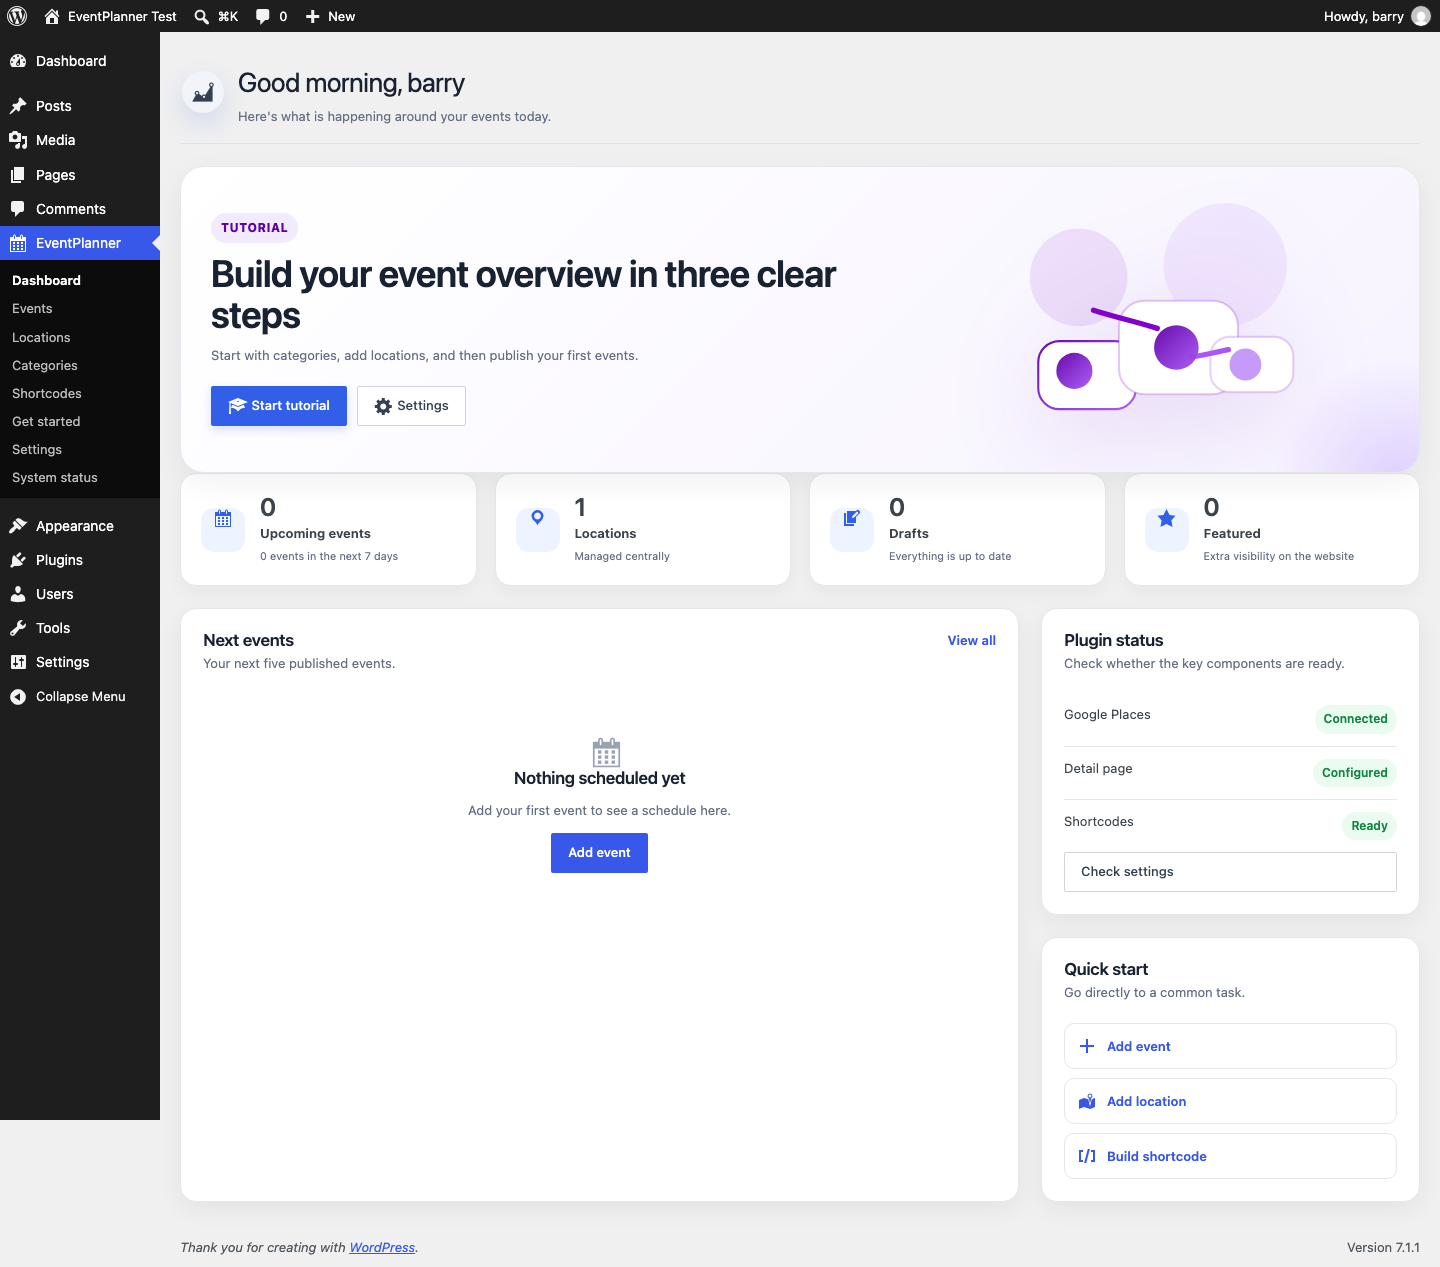Click the blue Add event button
1440x1267 pixels.
[x=599, y=853]
